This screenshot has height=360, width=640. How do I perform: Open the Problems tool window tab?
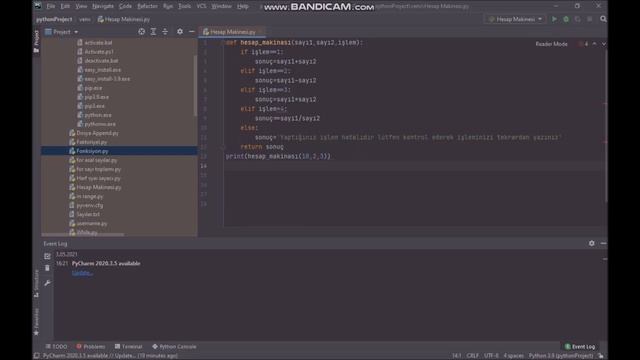click(x=91, y=347)
